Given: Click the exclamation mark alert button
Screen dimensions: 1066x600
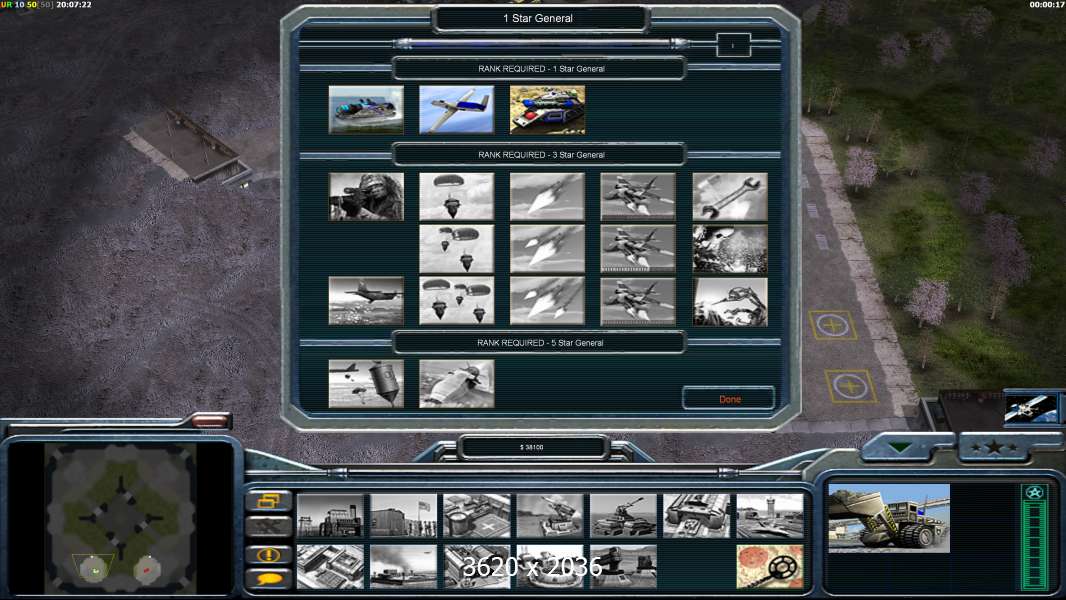Looking at the screenshot, I should (269, 554).
